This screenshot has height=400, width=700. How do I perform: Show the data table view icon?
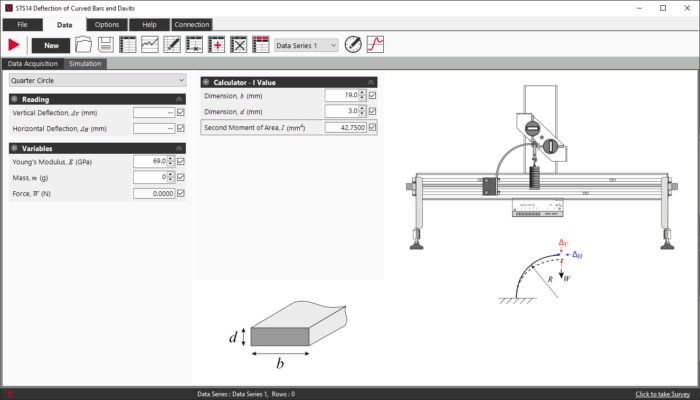point(128,45)
